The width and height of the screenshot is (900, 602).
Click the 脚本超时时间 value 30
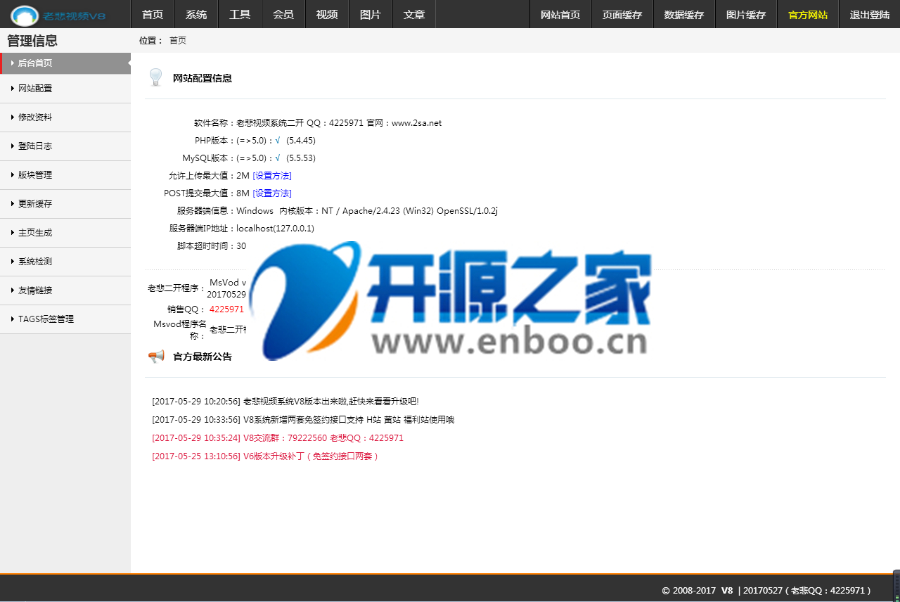(241, 246)
